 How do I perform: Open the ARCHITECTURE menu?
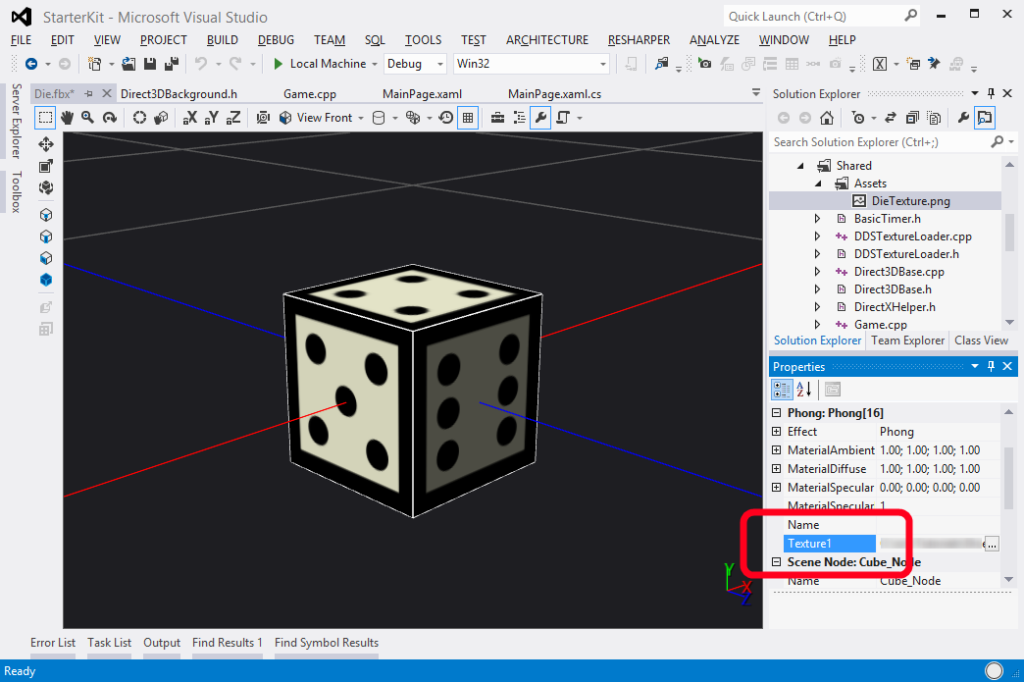click(x=546, y=40)
